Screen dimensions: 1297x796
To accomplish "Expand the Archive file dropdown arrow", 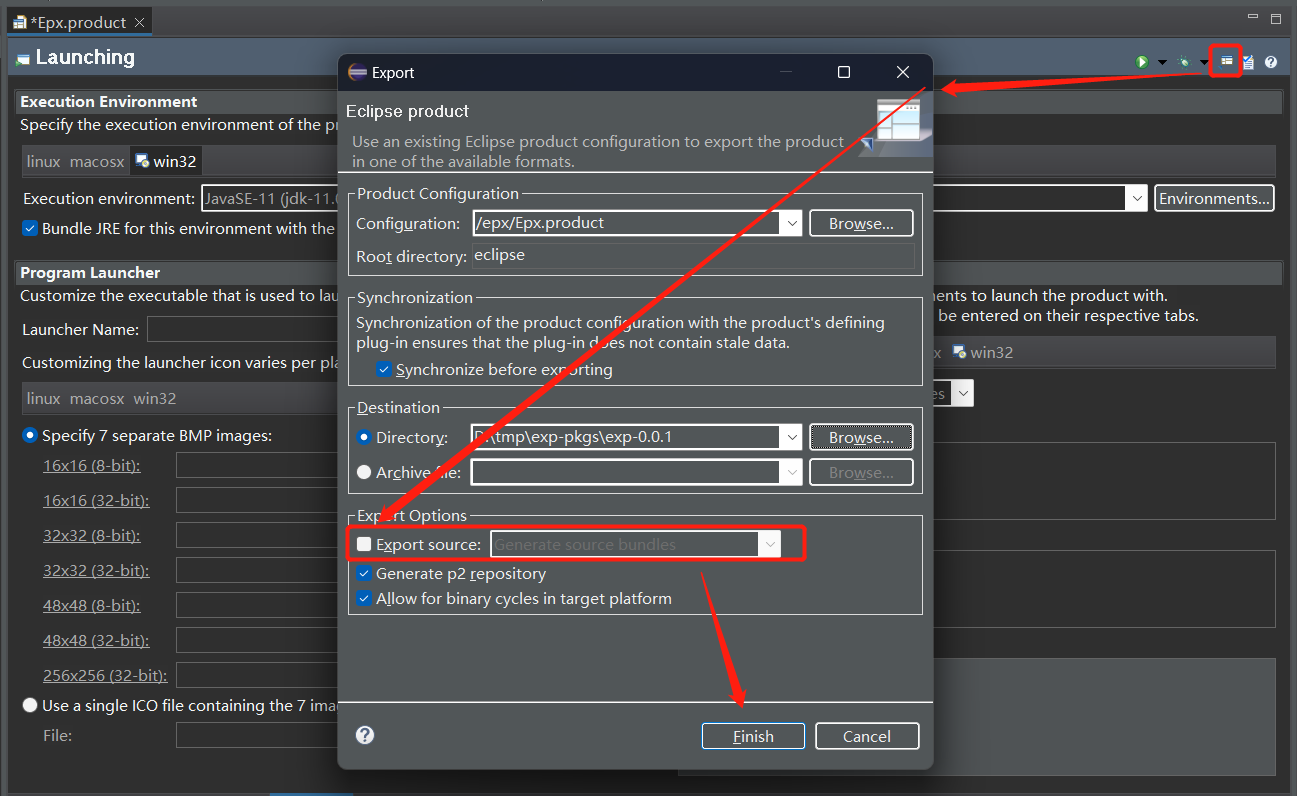I will 791,472.
